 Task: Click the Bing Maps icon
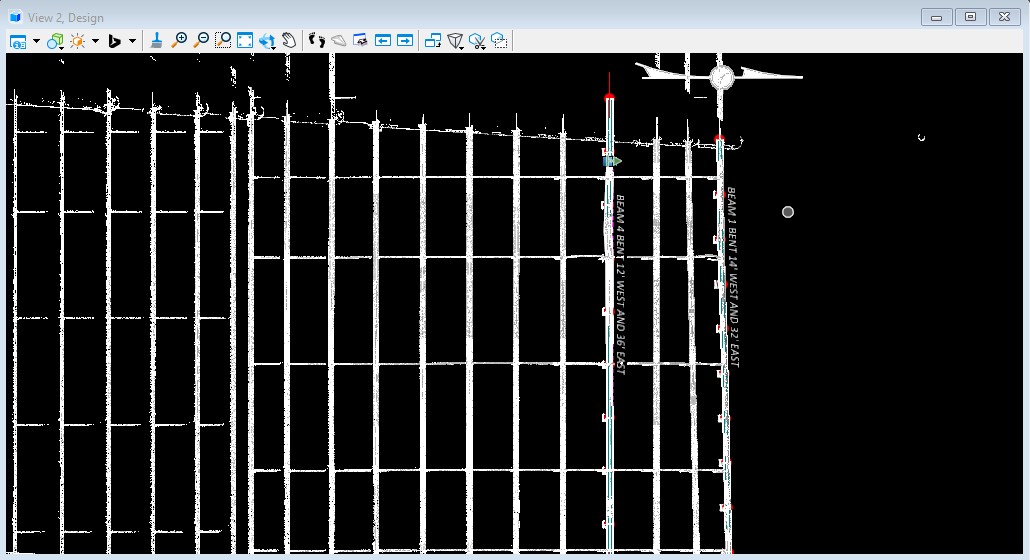(114, 41)
